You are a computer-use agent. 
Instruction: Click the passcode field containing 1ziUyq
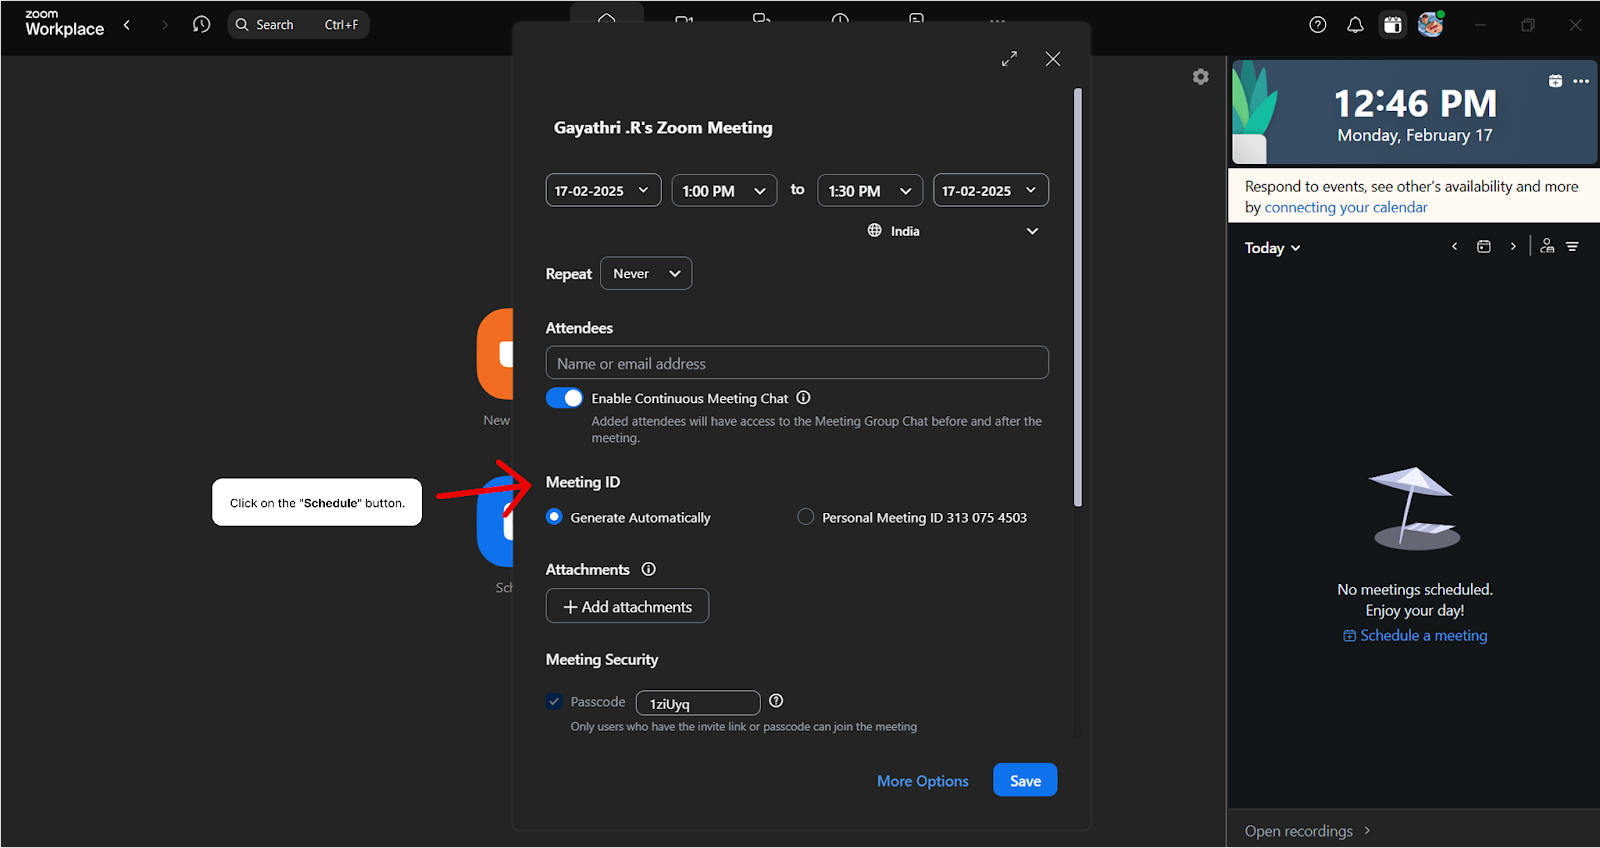tap(698, 703)
